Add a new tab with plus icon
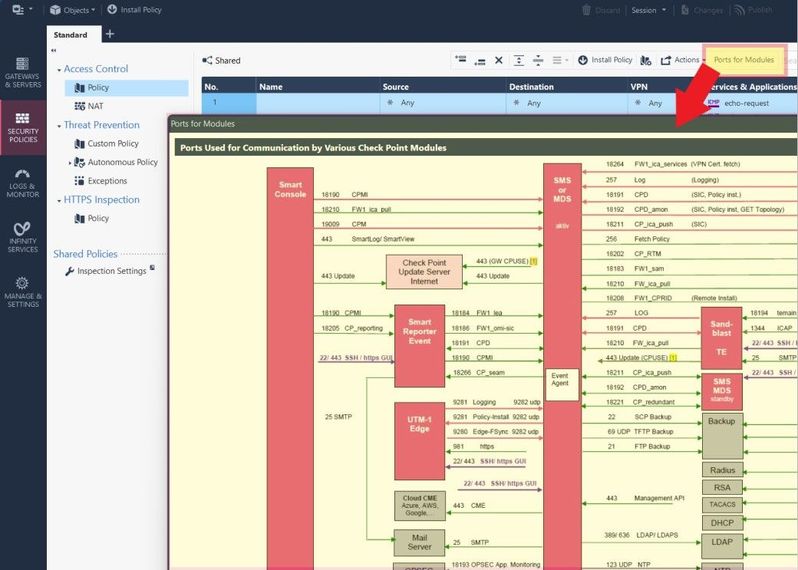Viewport: 798px width, 570px height. (110, 34)
